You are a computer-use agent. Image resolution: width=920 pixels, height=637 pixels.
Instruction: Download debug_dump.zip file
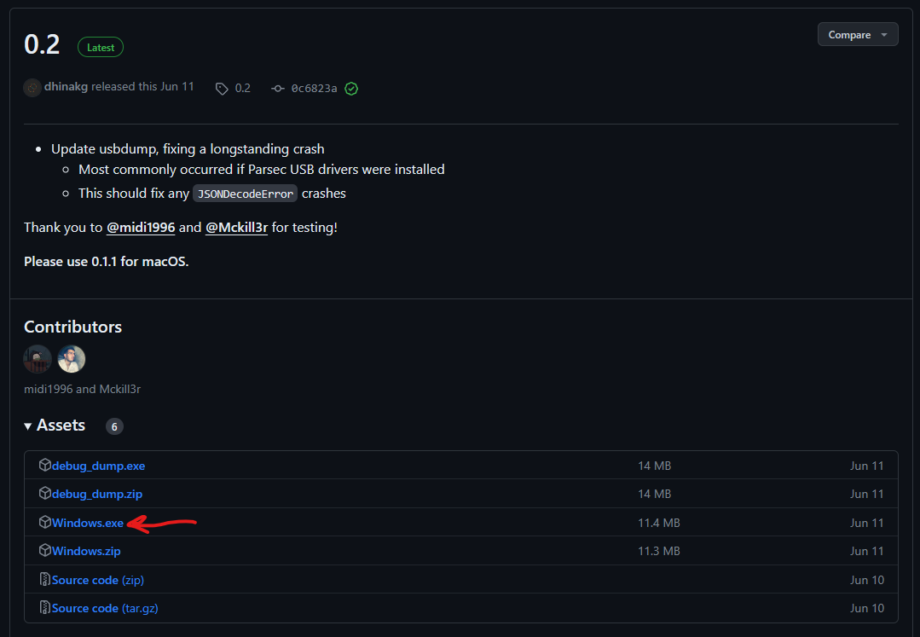(x=97, y=494)
